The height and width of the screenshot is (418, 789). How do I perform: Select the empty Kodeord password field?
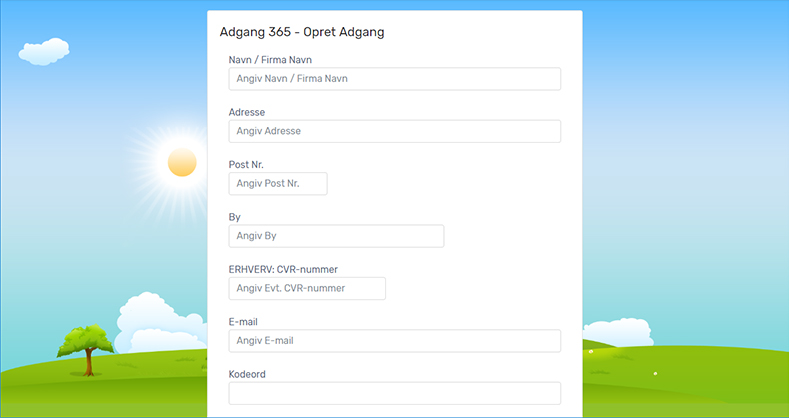394,393
